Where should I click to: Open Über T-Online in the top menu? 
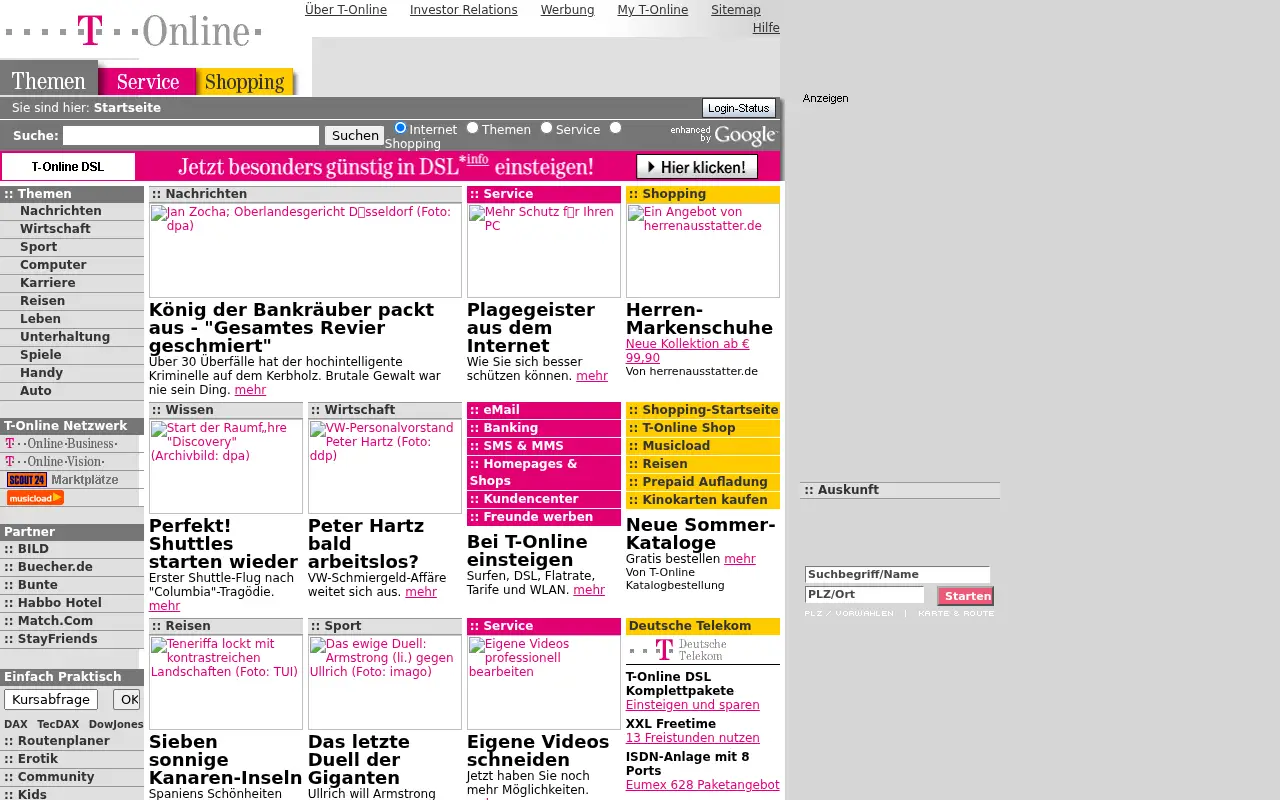(x=346, y=10)
